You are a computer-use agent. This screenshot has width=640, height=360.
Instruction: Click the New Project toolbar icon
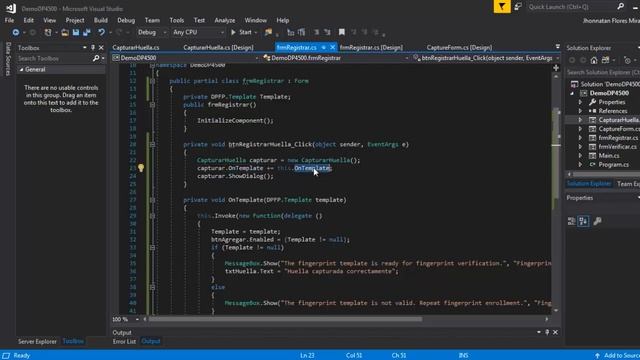[x=48, y=32]
